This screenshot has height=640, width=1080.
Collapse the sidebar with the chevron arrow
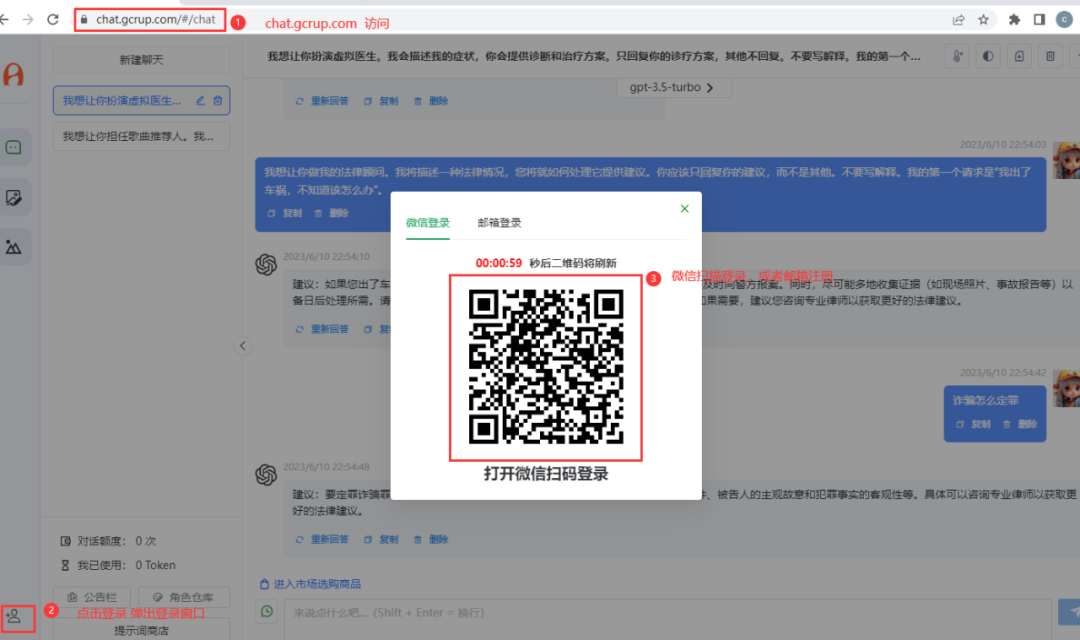[243, 345]
